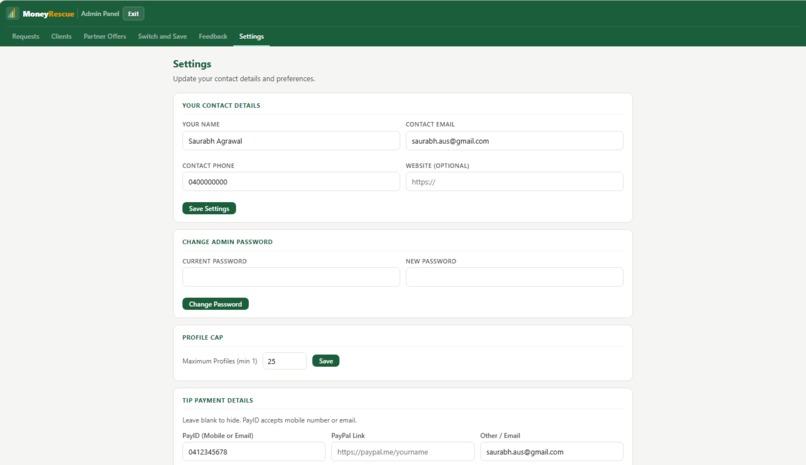Screen dimensions: 806x465
Task: Open the Feedback tab
Action: 213,36
